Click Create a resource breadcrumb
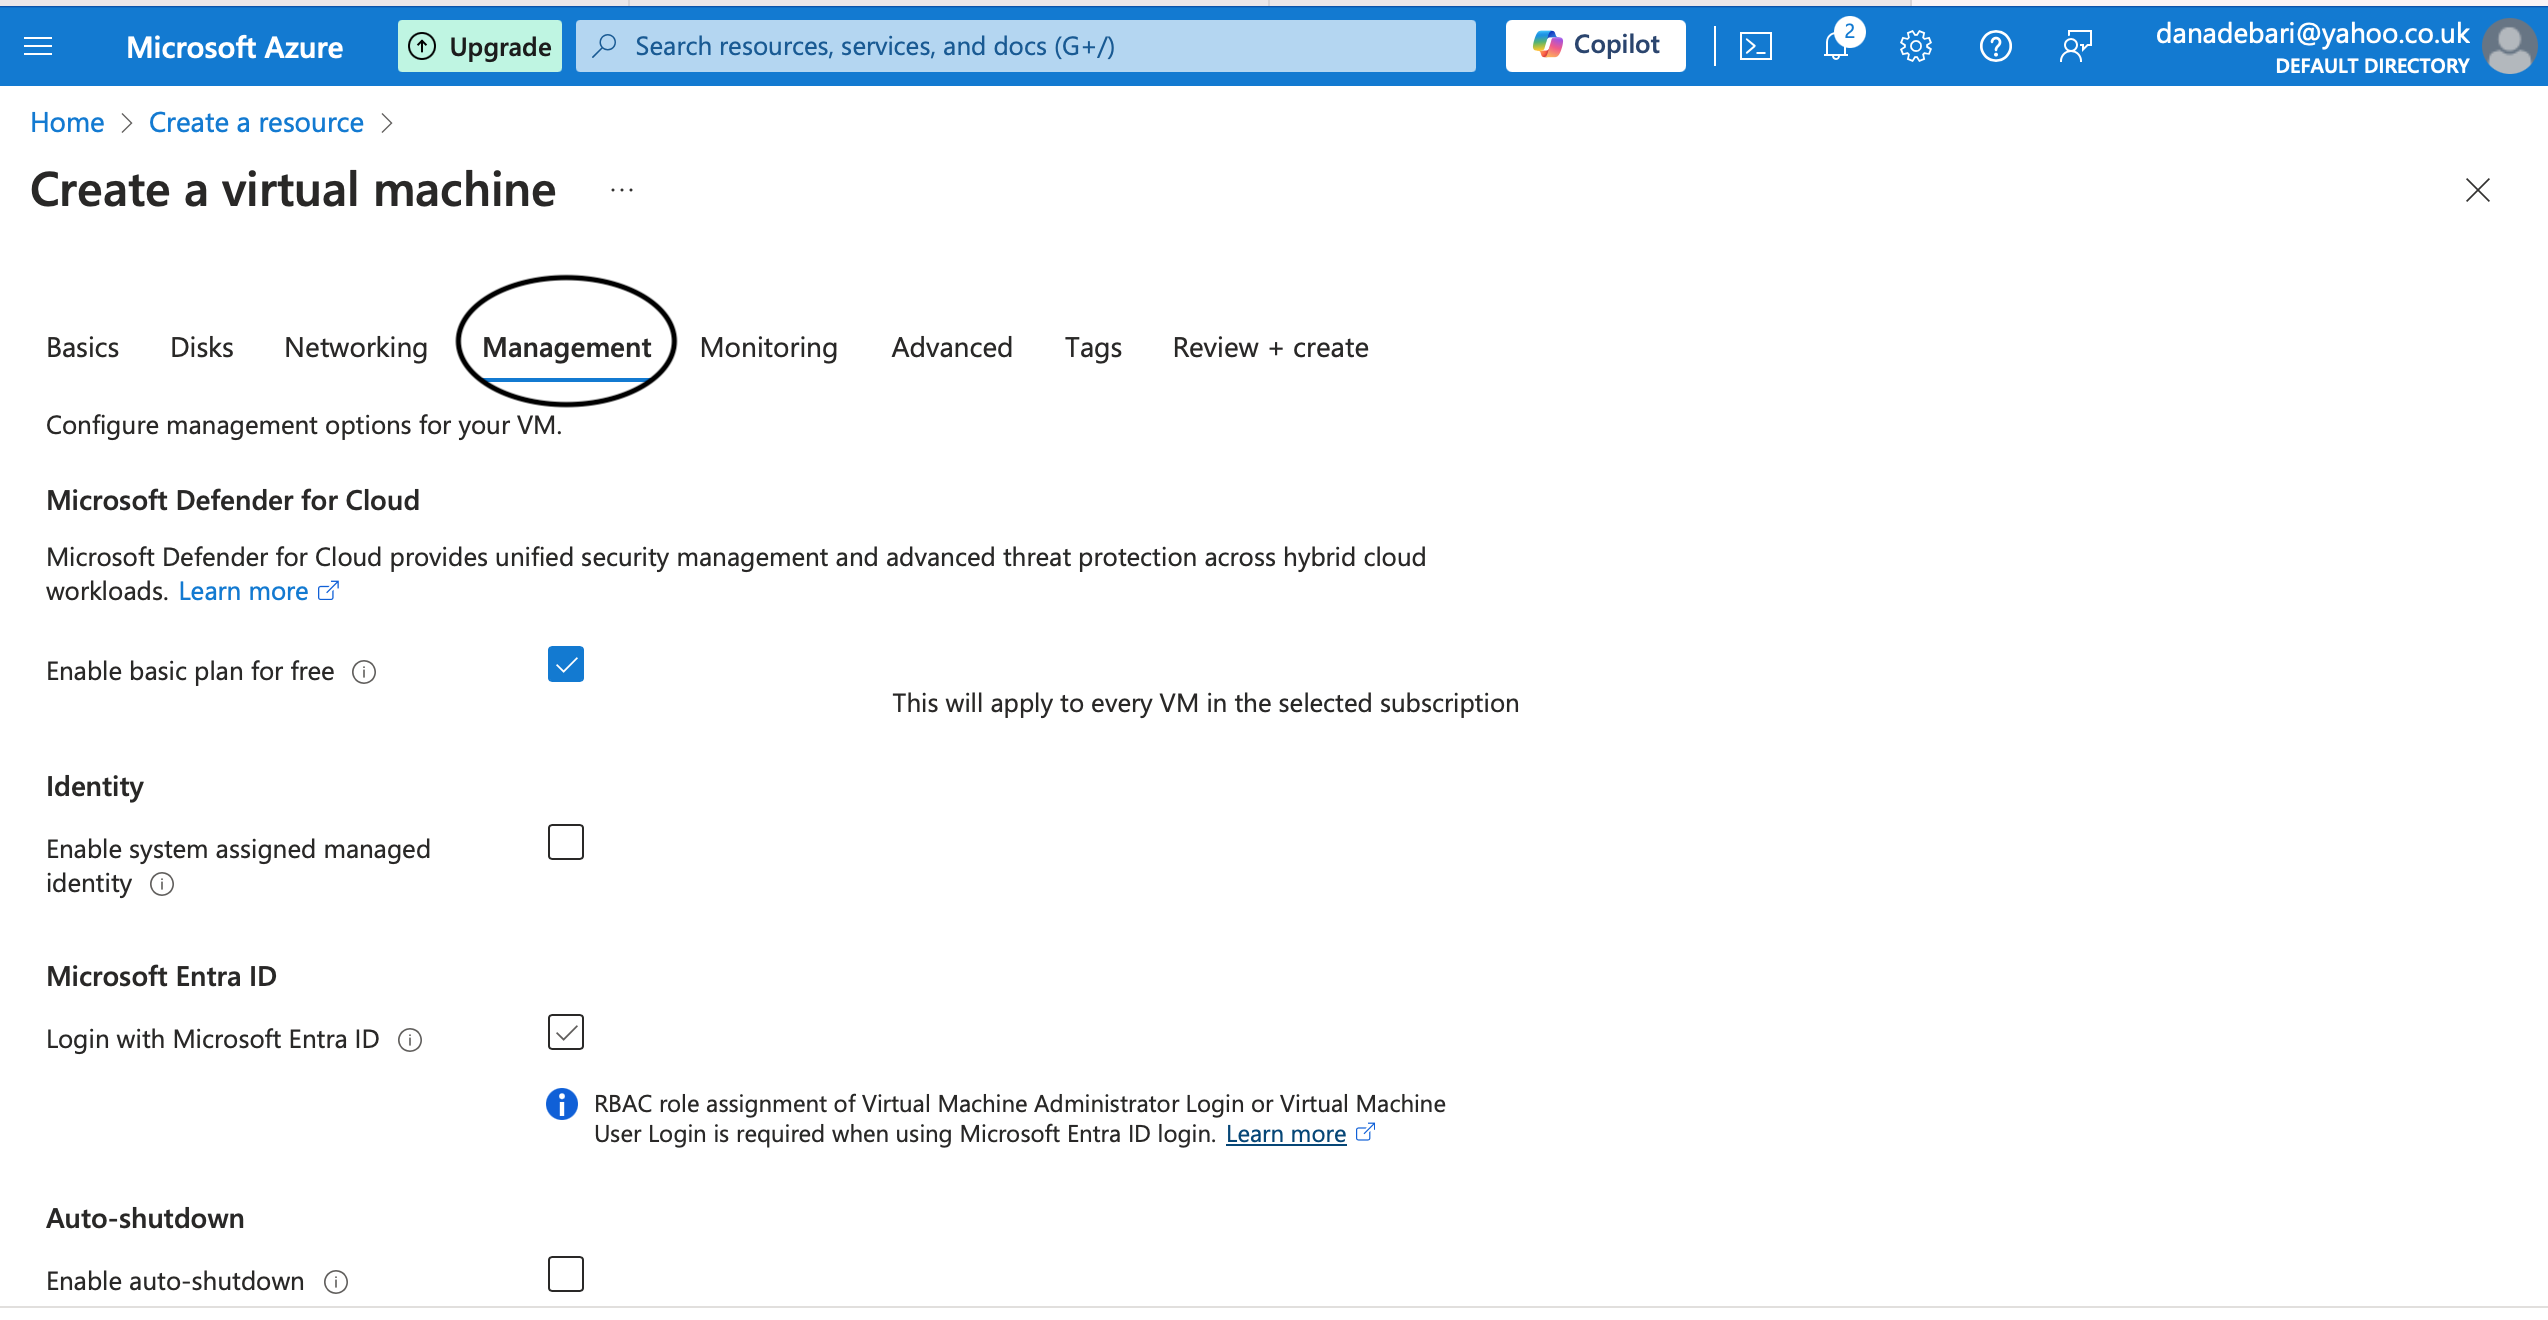The image size is (2548, 1320). (x=256, y=123)
